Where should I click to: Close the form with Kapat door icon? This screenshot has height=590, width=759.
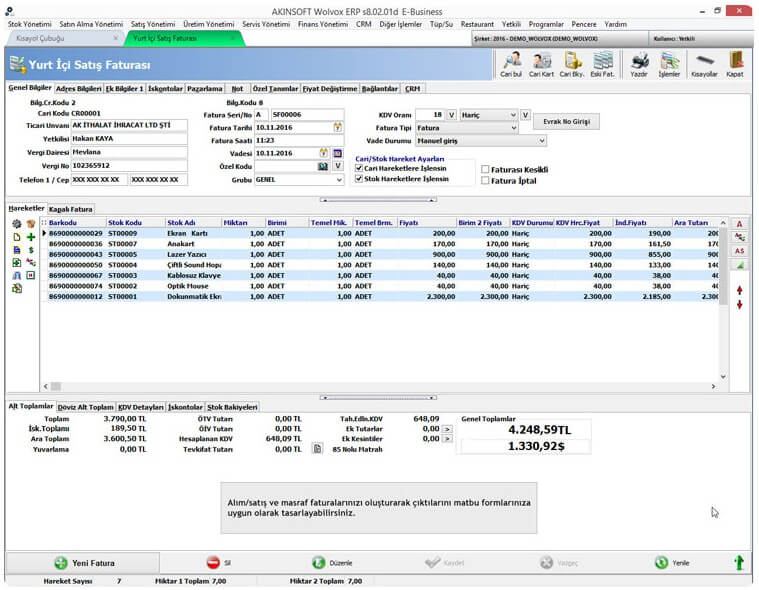735,64
